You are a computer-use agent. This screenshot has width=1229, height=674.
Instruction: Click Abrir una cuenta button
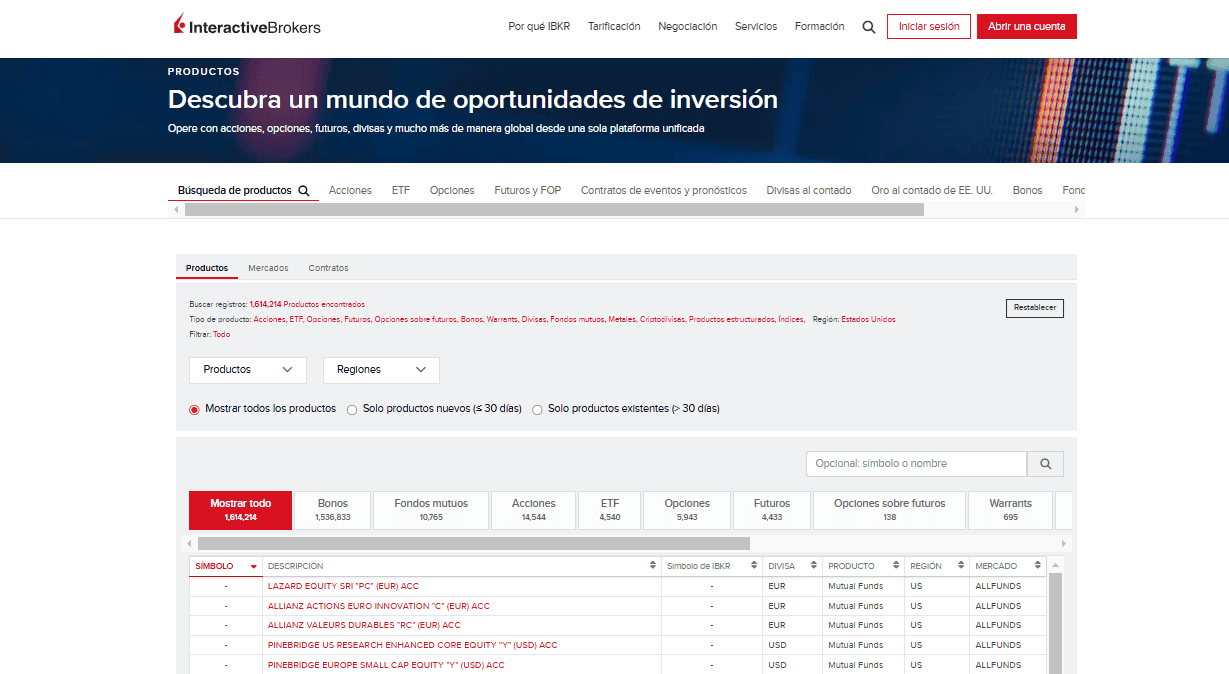click(1026, 27)
